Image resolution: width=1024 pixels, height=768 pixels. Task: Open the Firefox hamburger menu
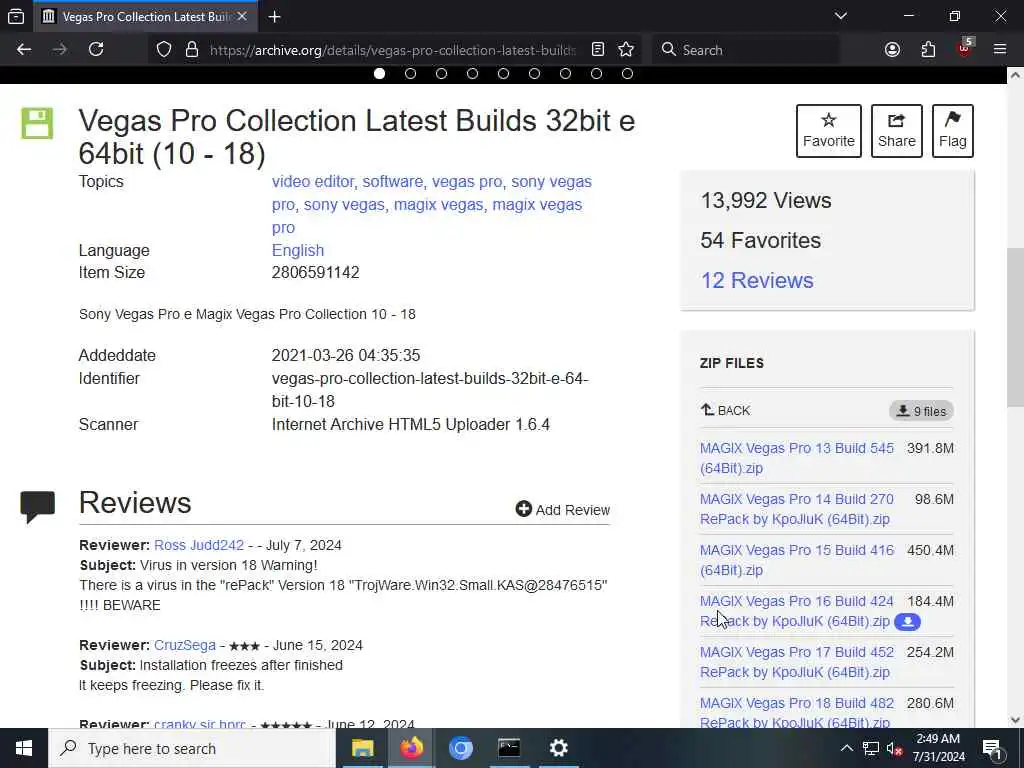point(1000,50)
